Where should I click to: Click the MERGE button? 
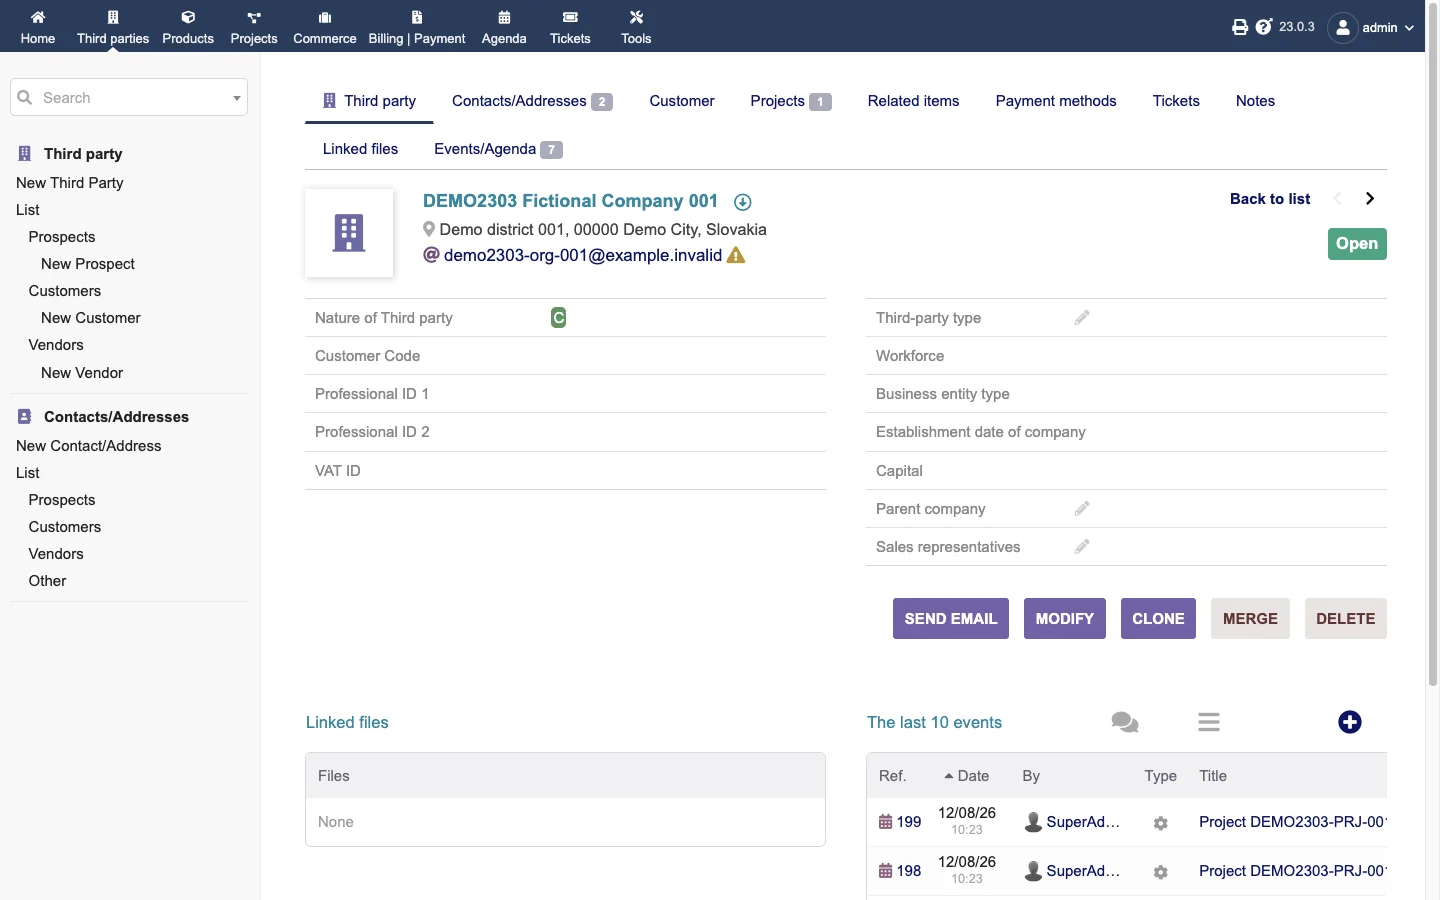coord(1250,619)
